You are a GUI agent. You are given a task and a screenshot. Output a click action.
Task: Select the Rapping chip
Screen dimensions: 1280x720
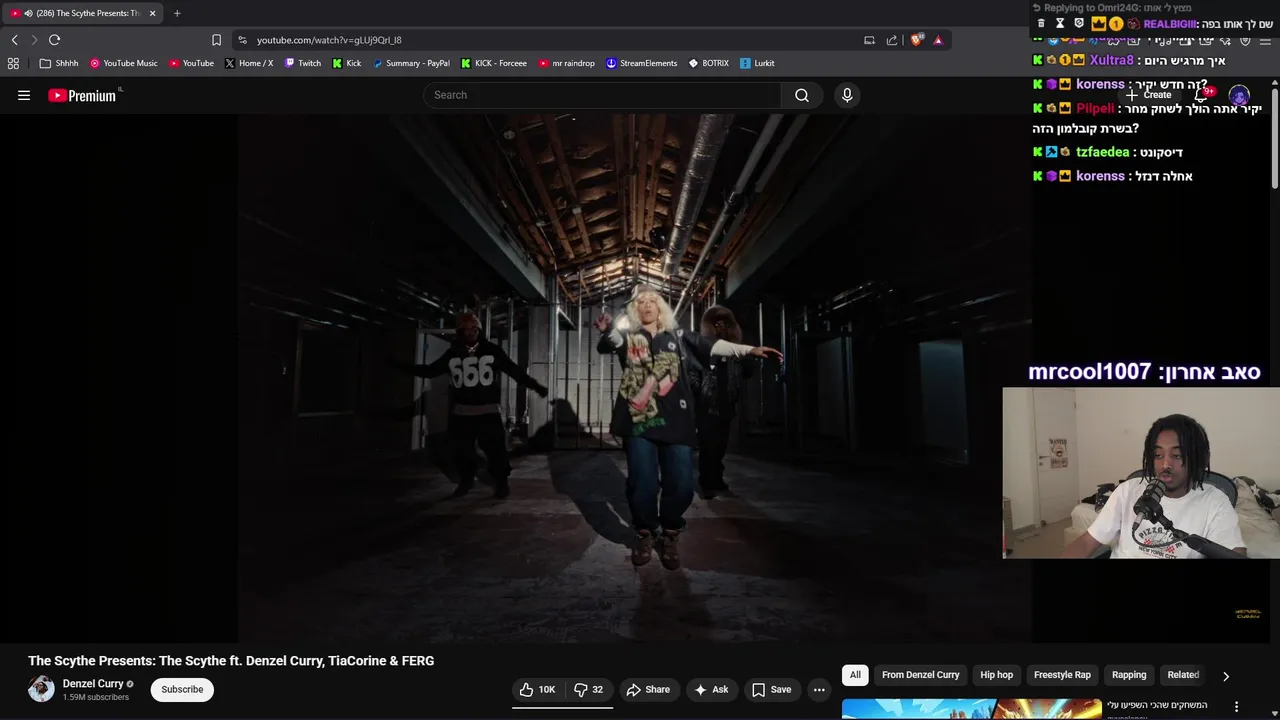[1129, 675]
